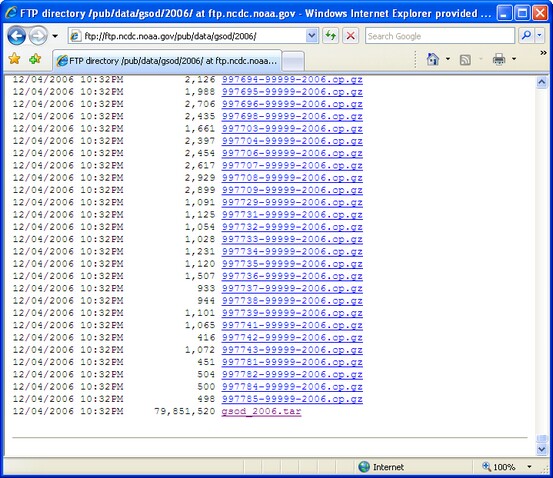
Task: Click the search magnifier button
Action: (x=526, y=36)
